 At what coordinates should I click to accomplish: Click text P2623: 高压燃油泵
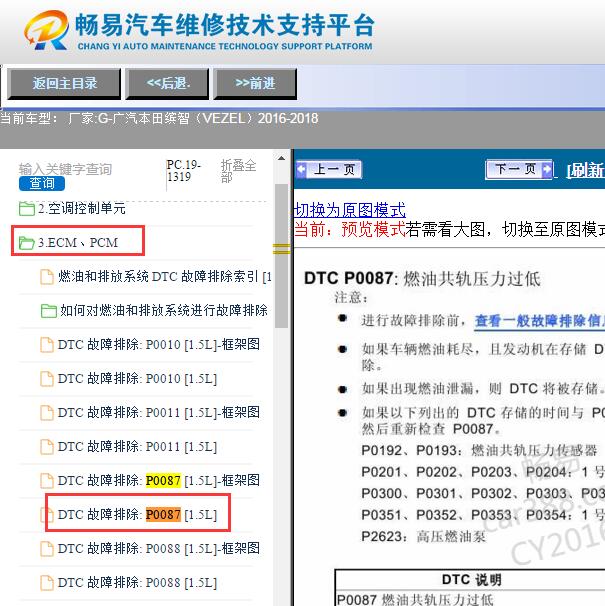pos(423,536)
